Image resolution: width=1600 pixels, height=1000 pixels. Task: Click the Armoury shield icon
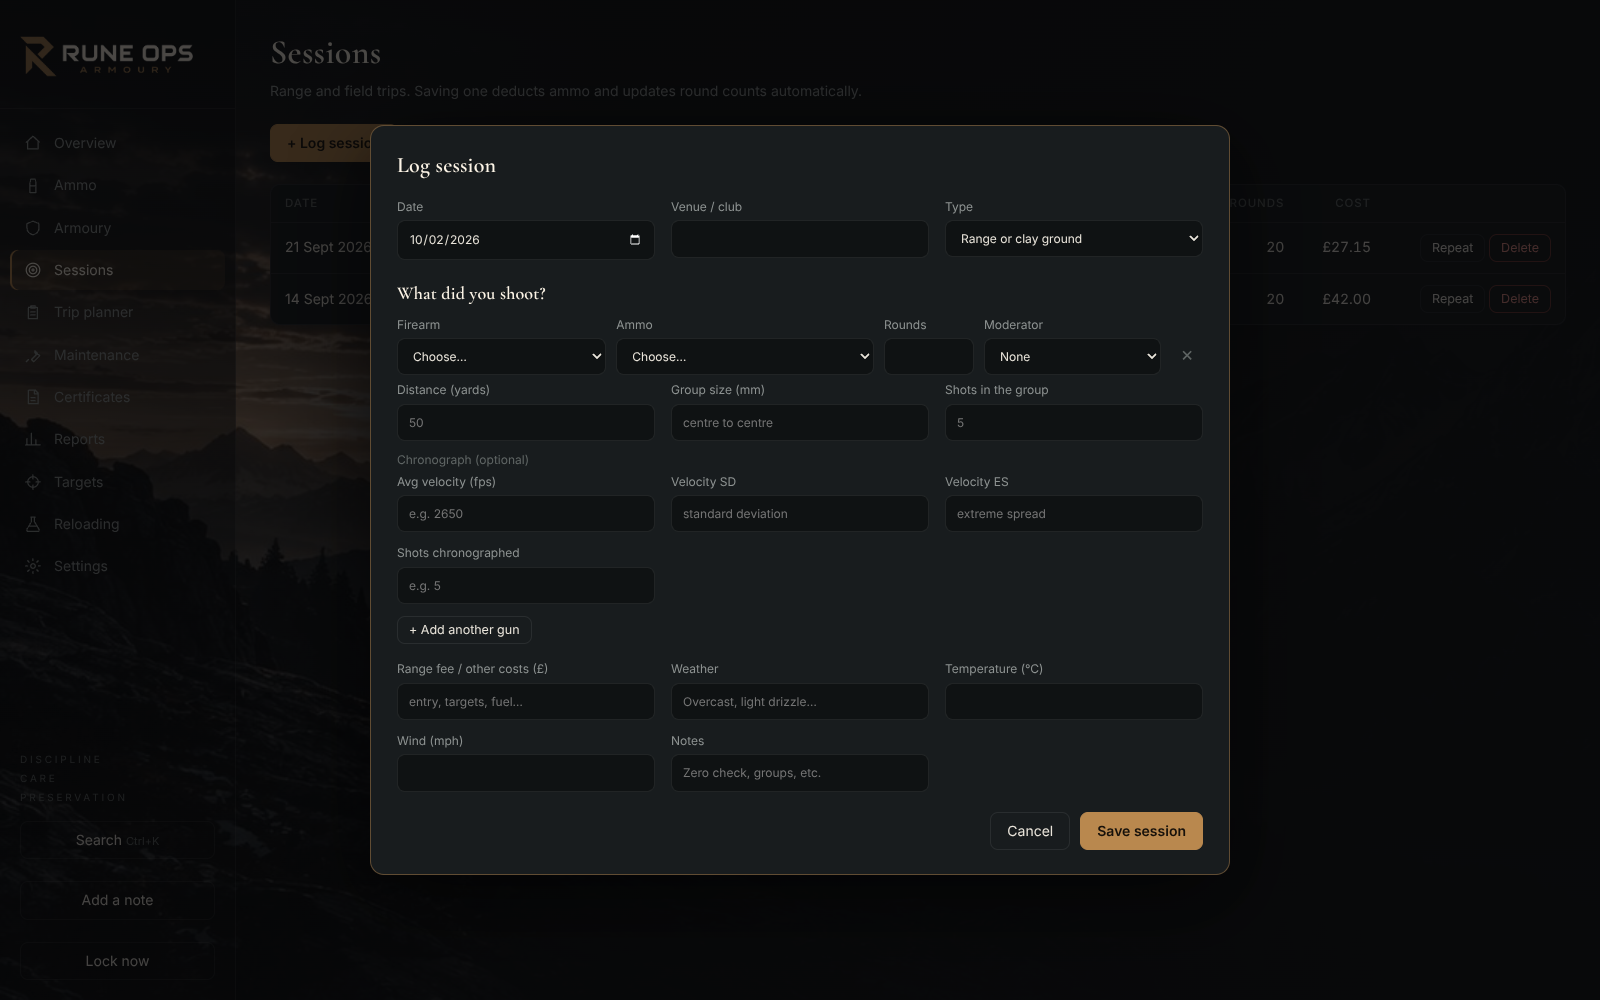pos(33,228)
